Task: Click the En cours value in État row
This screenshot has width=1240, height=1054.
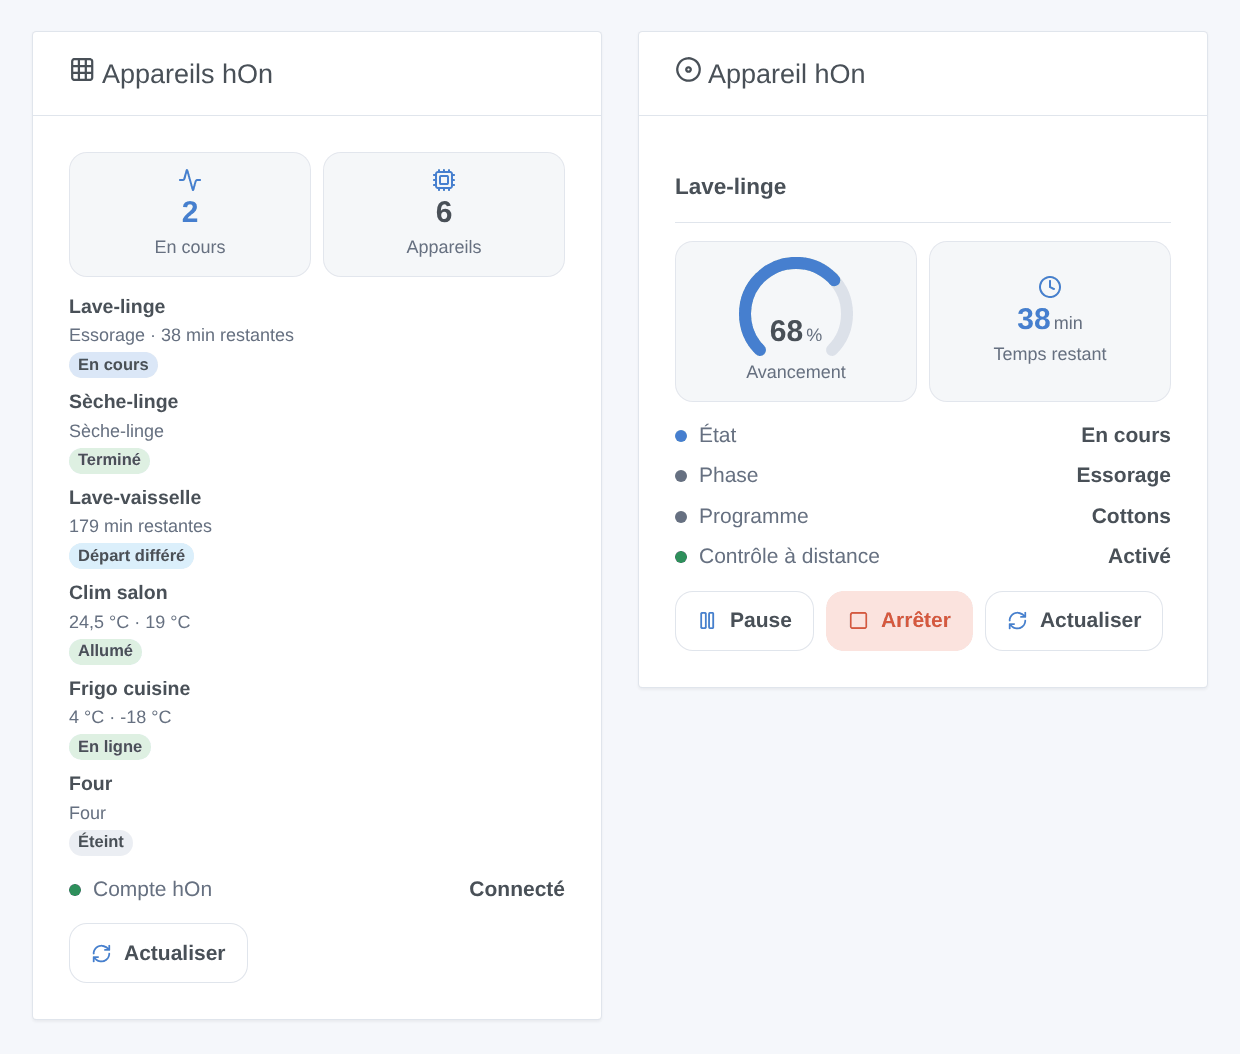Action: pyautogui.click(x=1126, y=435)
